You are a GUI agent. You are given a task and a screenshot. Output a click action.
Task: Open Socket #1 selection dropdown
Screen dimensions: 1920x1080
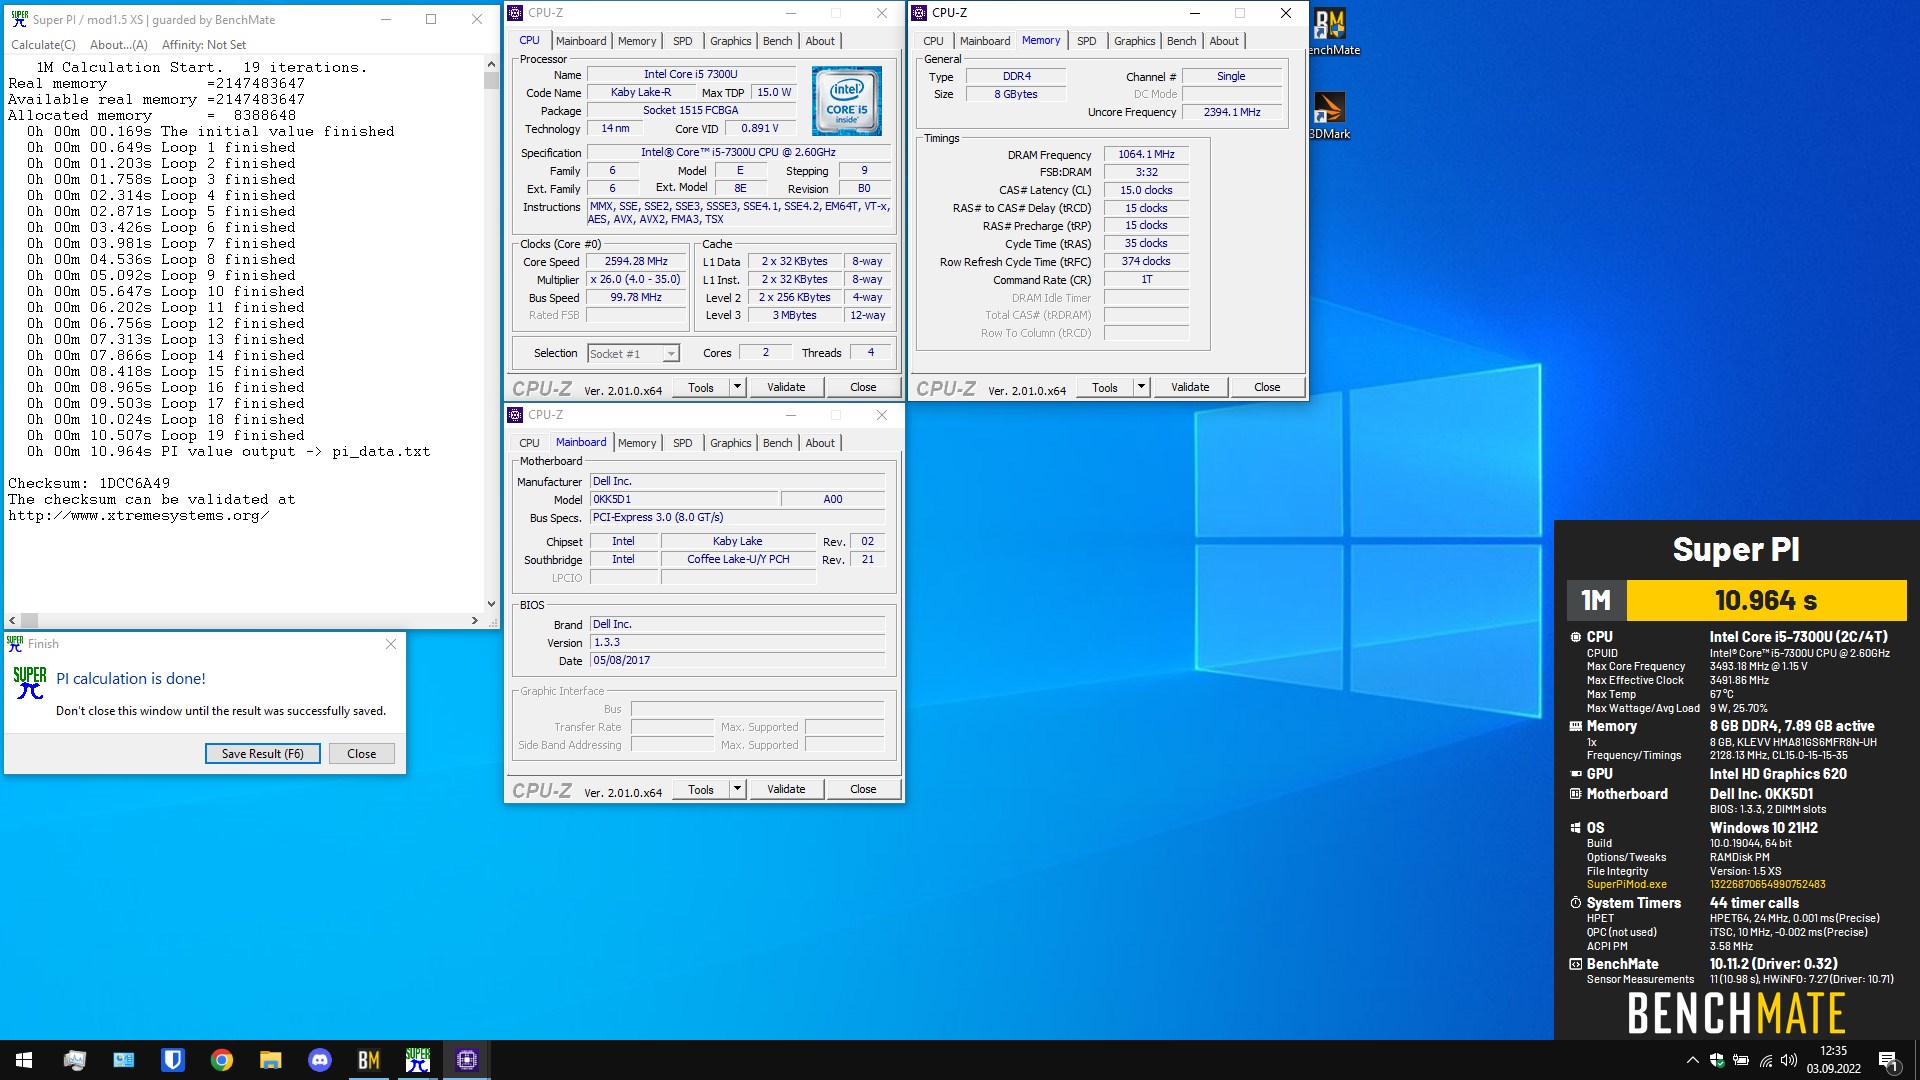(634, 354)
